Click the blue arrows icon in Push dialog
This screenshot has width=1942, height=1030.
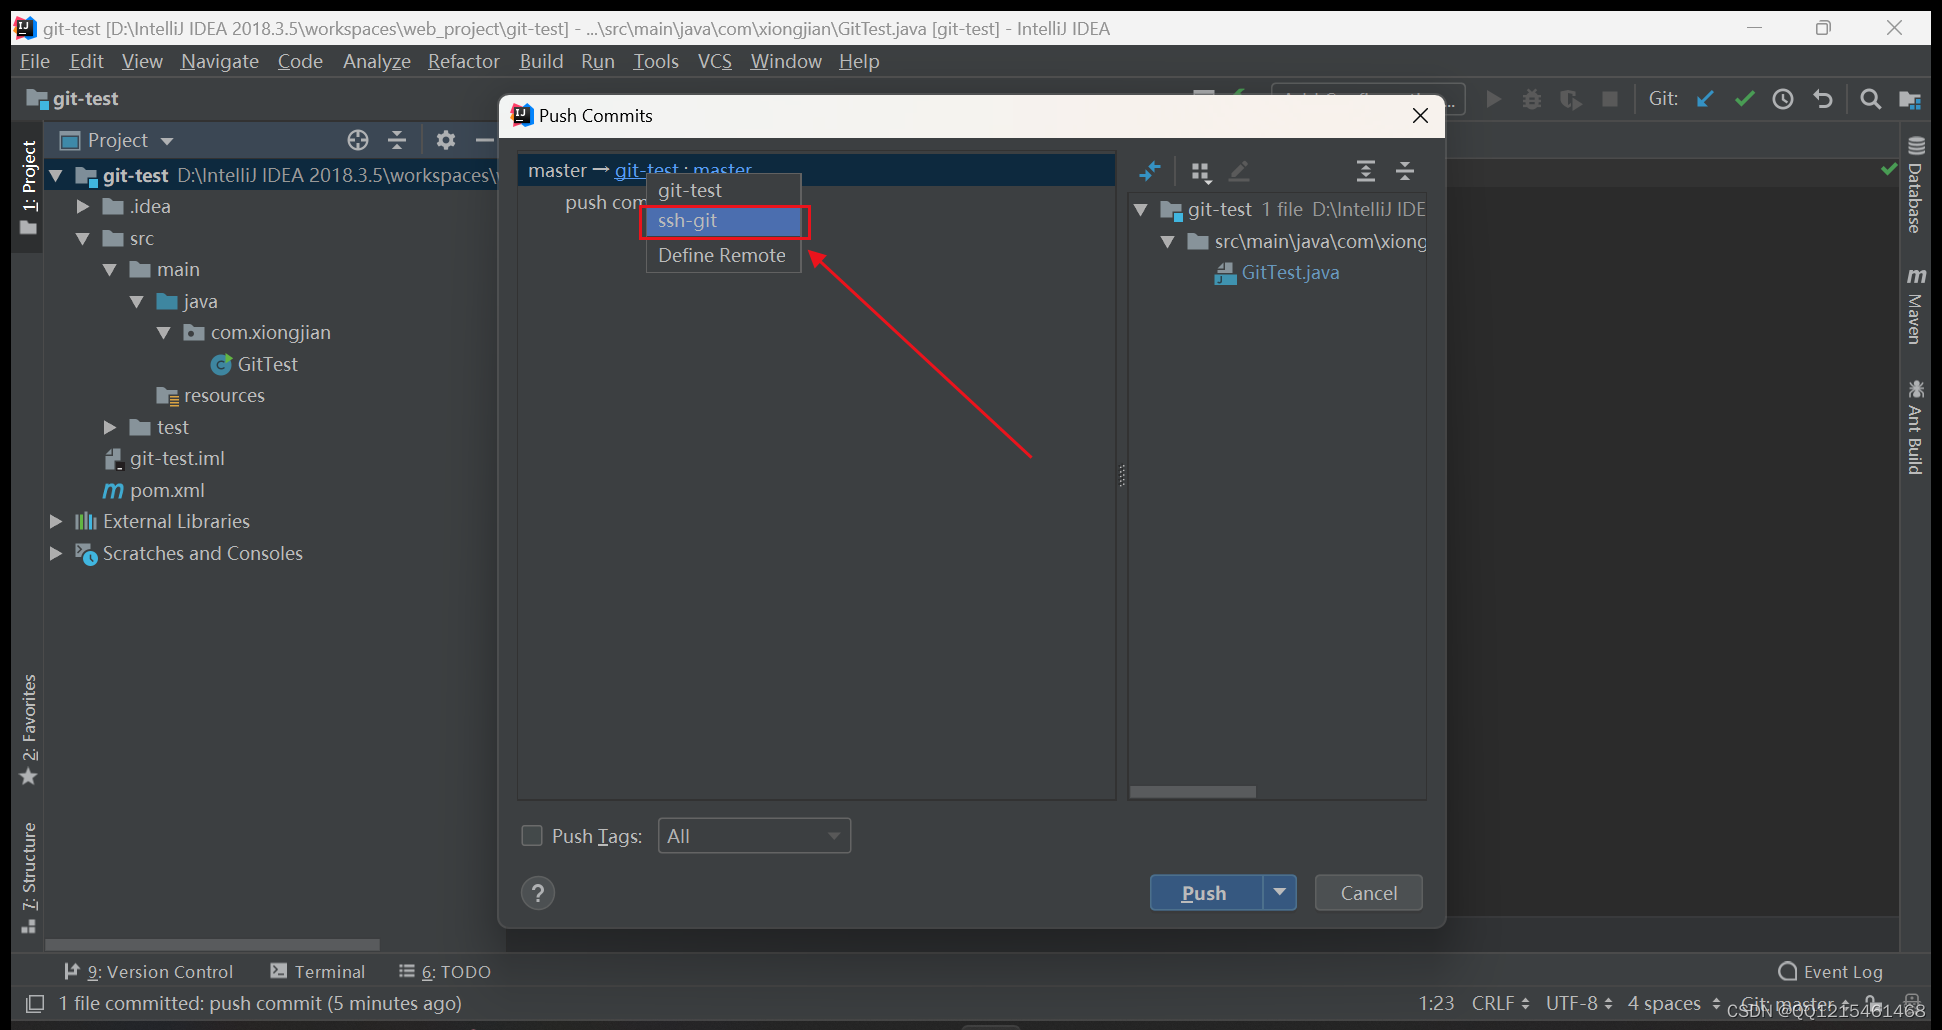pos(1150,171)
